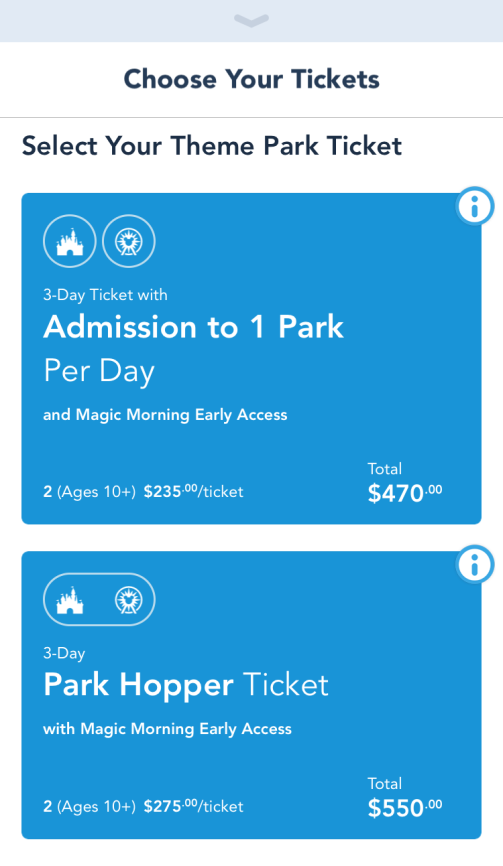Click the Choose Your Tickets header

click(251, 79)
